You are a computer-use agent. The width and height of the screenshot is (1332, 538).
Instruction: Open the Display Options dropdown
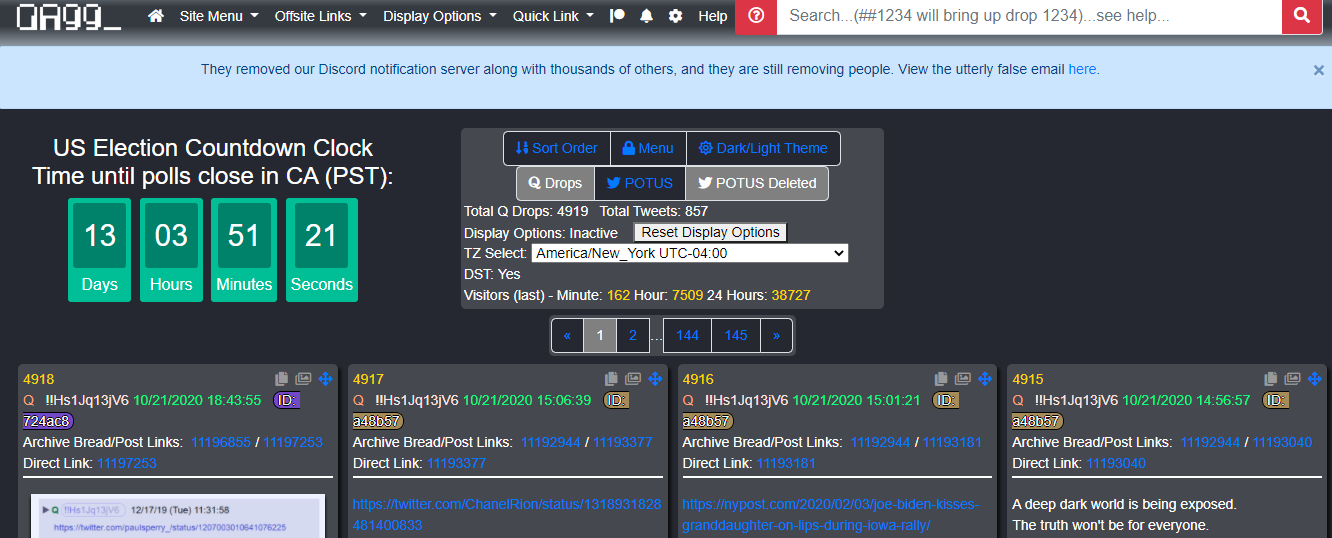tap(440, 16)
